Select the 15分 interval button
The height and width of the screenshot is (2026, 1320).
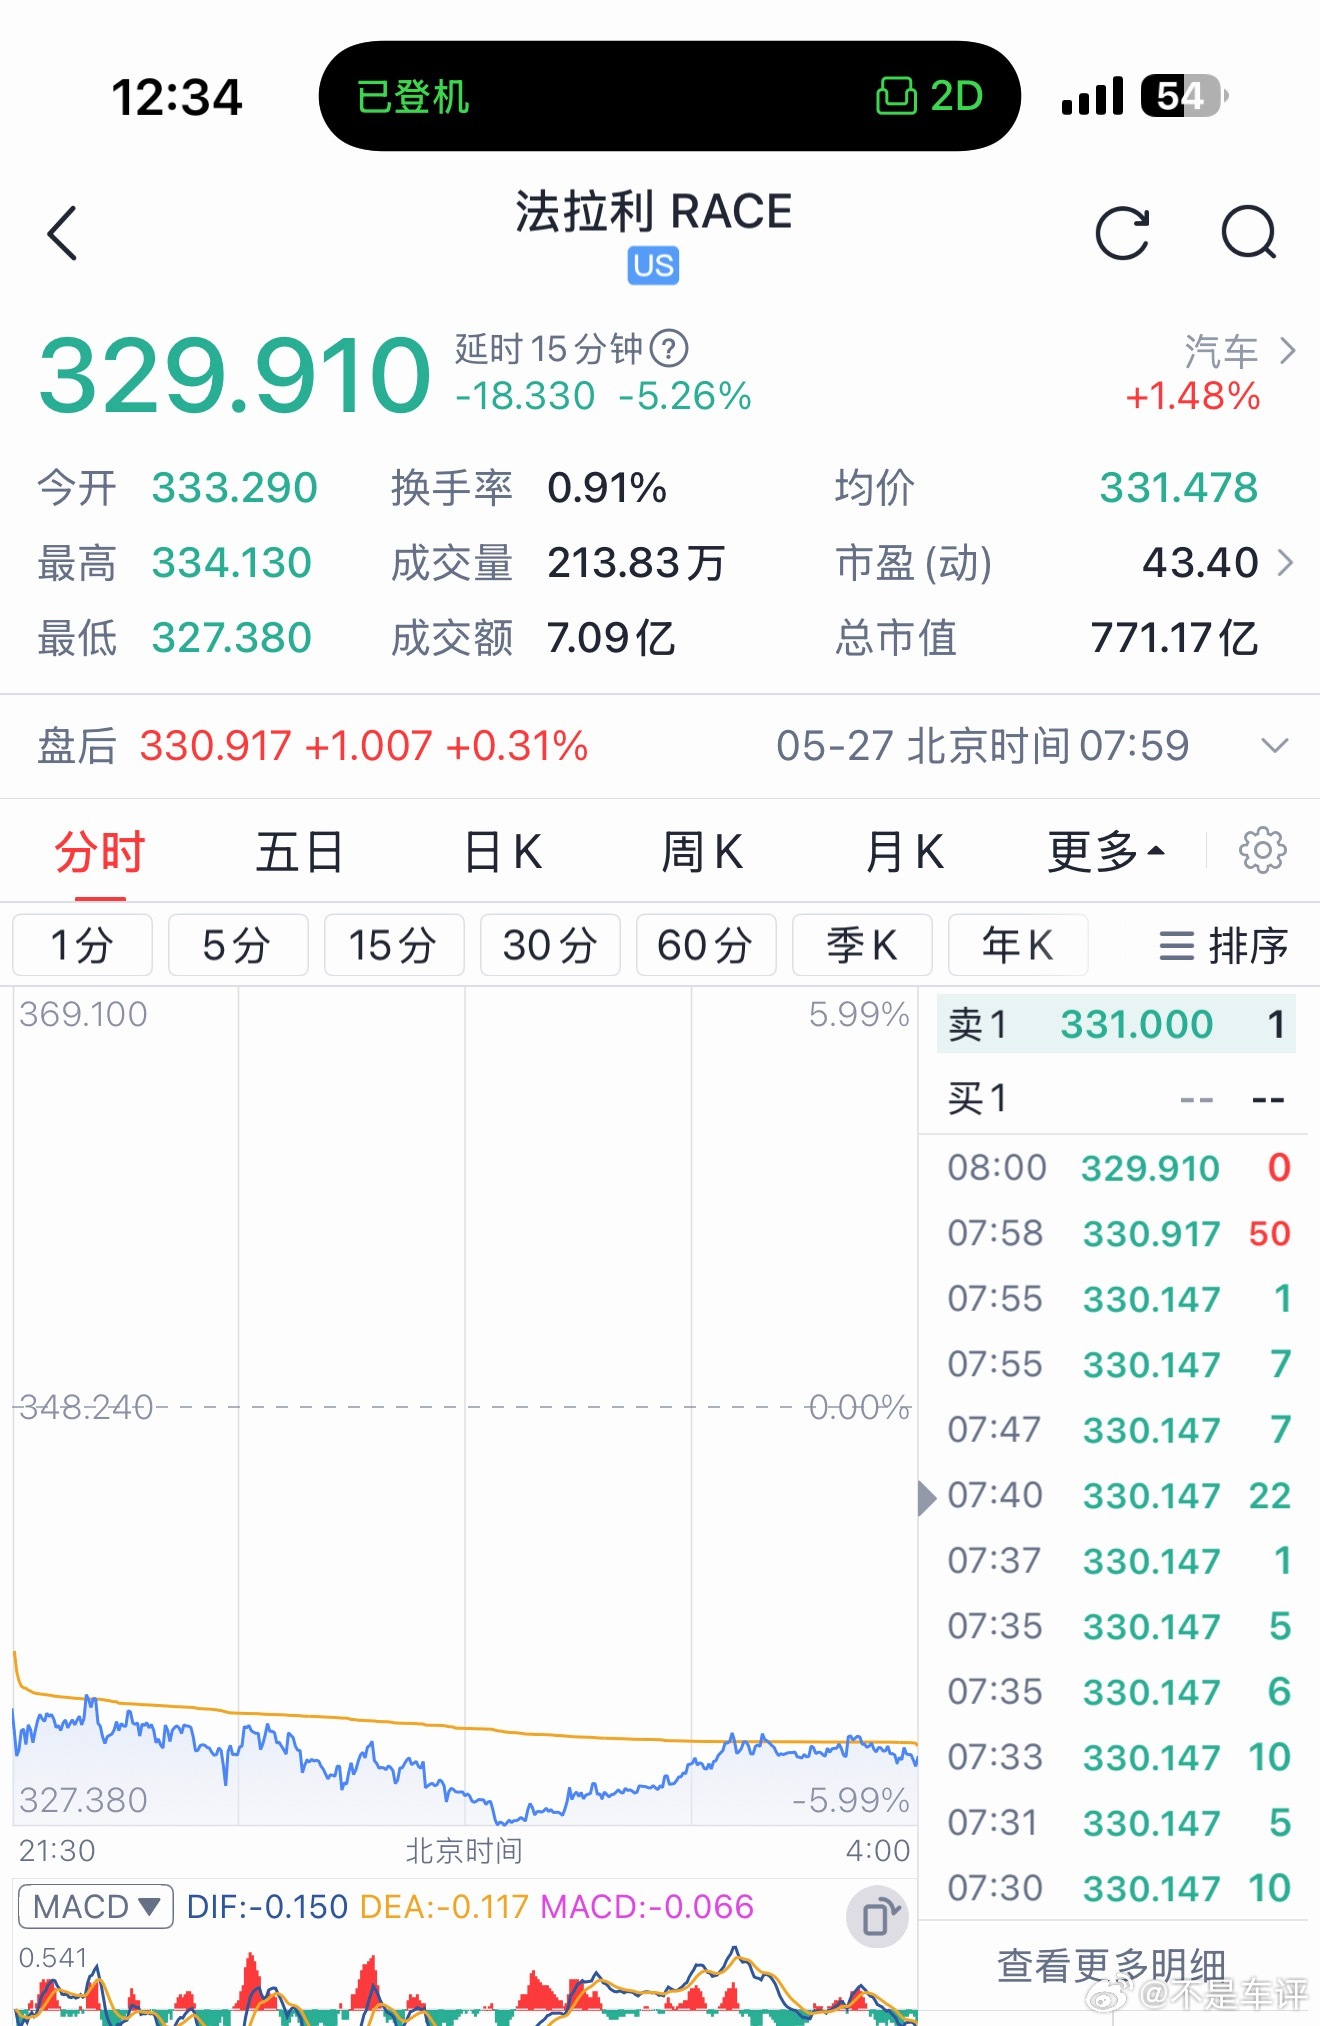pyautogui.click(x=394, y=945)
